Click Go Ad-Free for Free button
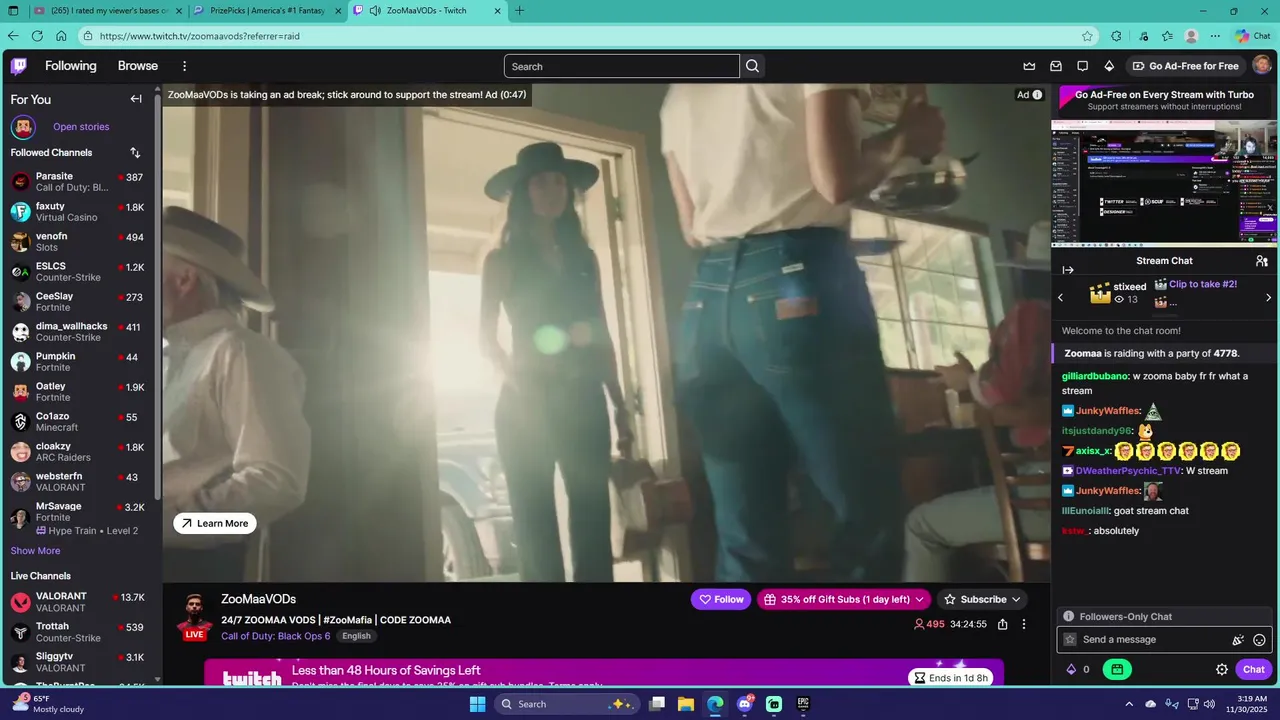 click(x=1184, y=66)
